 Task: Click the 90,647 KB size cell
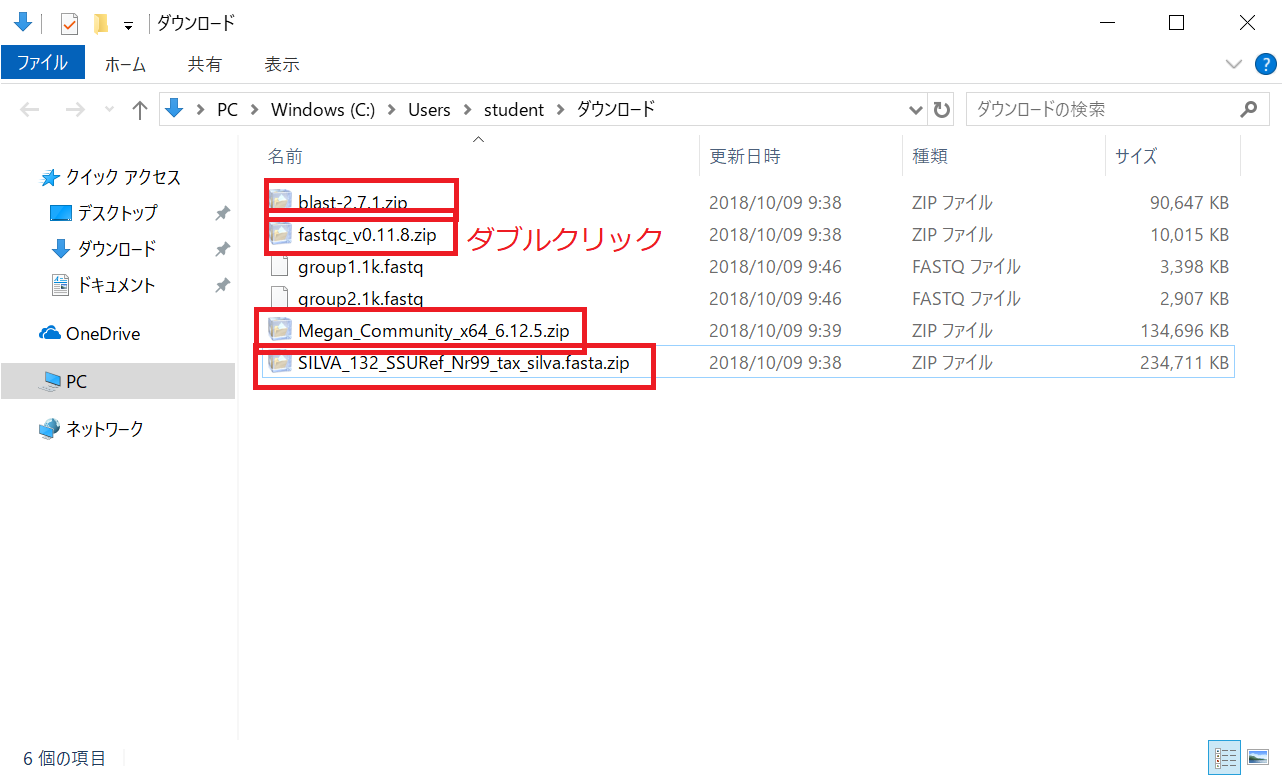[1189, 203]
